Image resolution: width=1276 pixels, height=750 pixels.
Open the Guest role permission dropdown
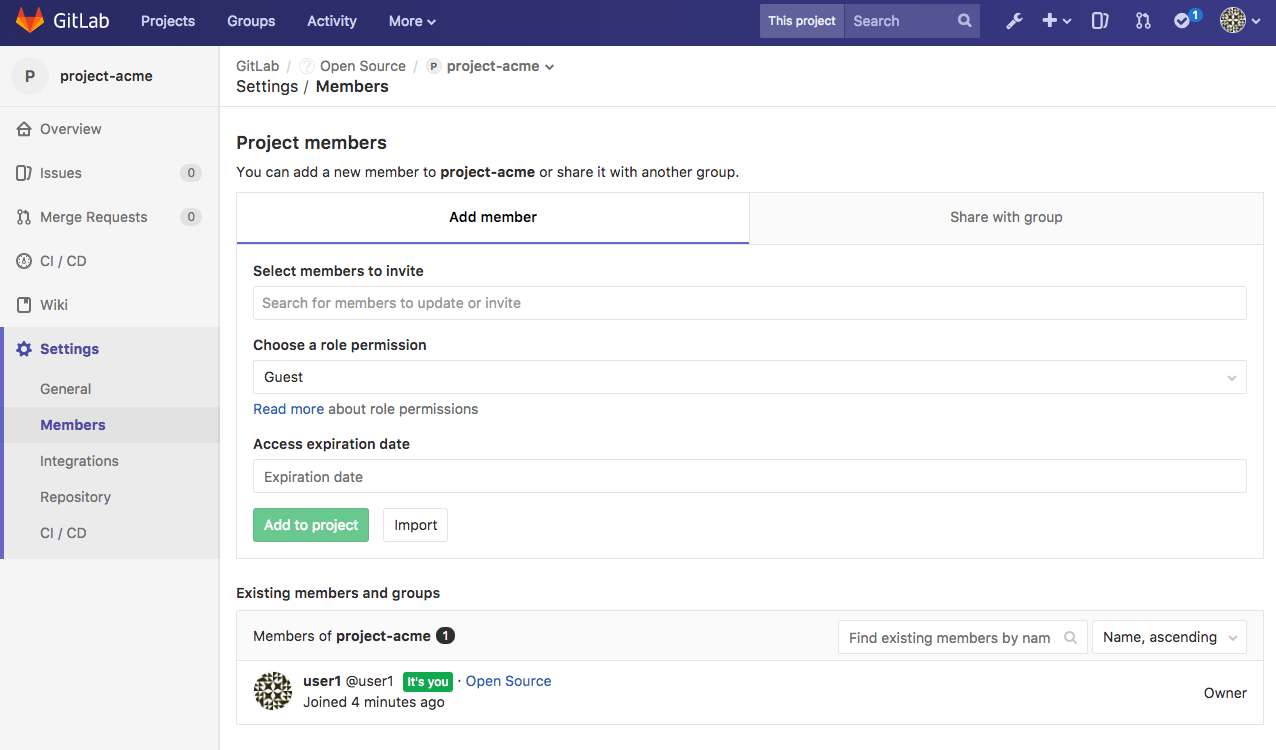click(749, 377)
